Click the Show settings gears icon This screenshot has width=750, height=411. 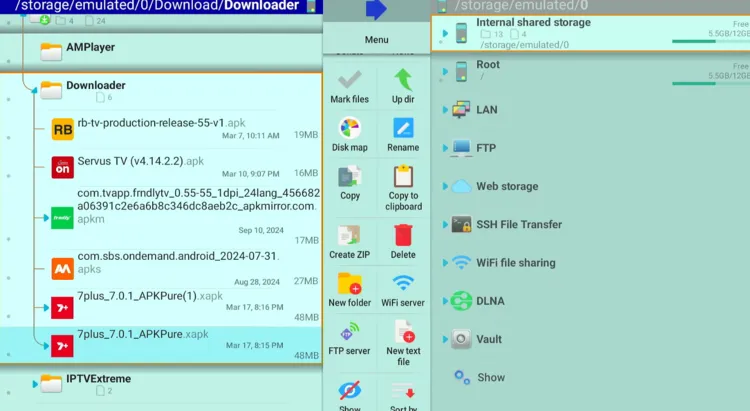tap(462, 377)
